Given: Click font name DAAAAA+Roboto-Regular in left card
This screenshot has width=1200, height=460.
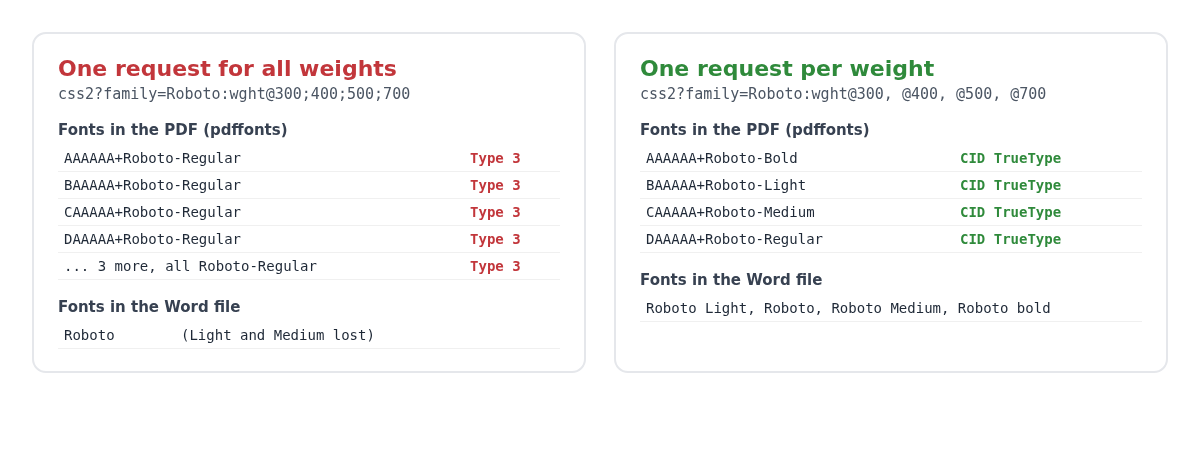Looking at the screenshot, I should pyautogui.click(x=152, y=239).
